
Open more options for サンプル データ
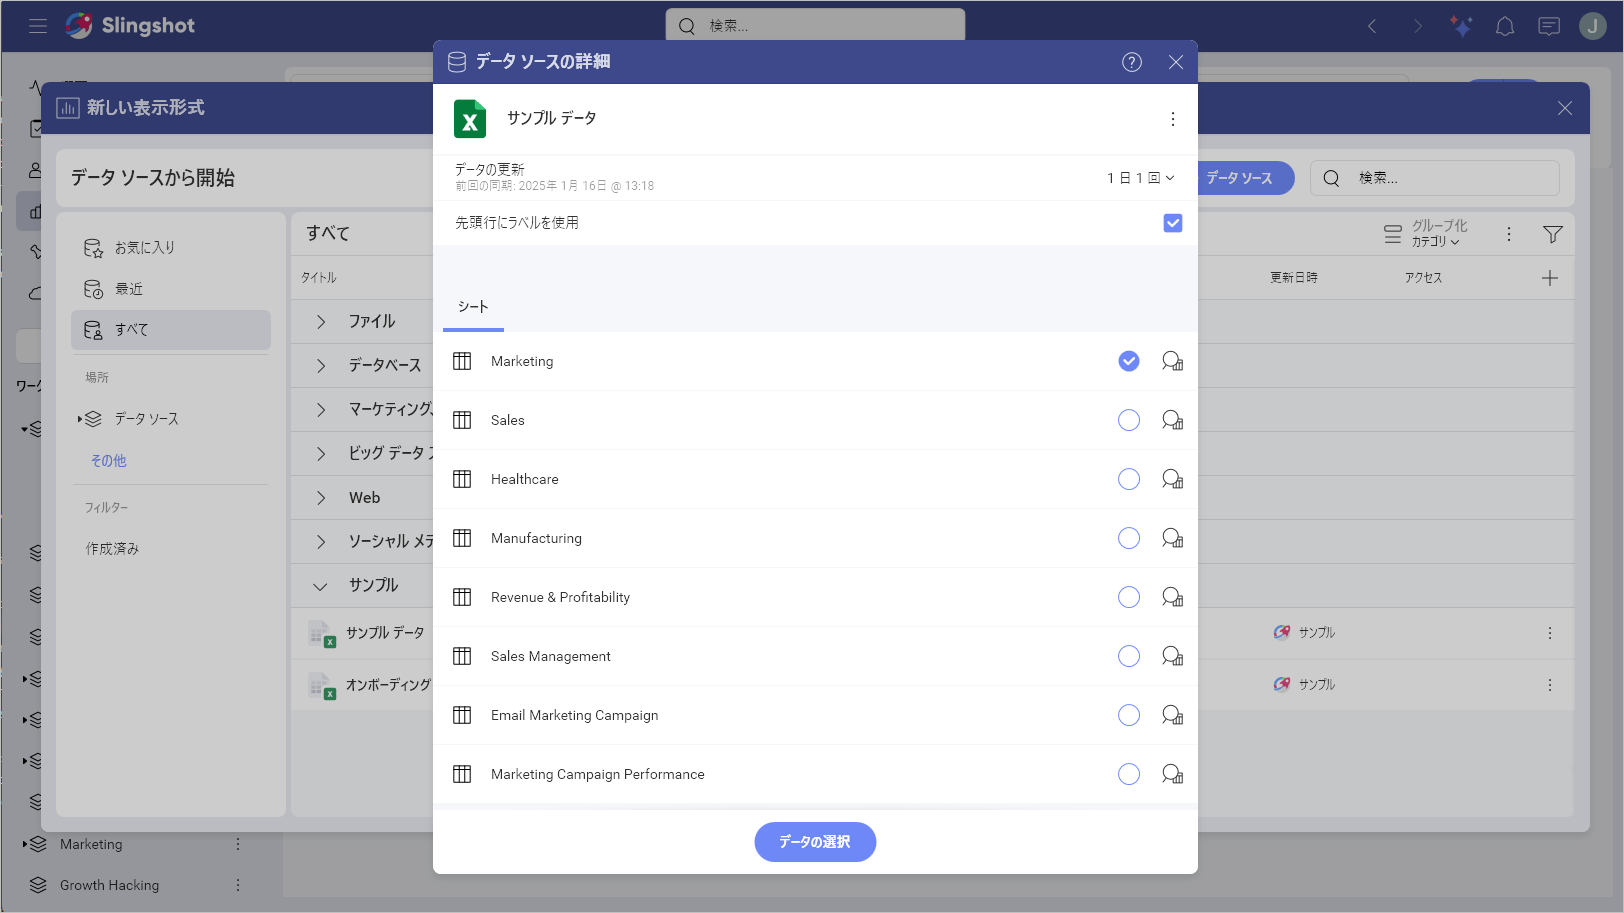[1173, 119]
